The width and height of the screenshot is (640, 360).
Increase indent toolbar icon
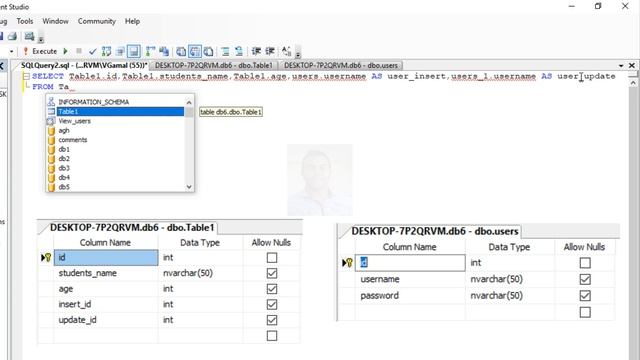click(x=270, y=51)
